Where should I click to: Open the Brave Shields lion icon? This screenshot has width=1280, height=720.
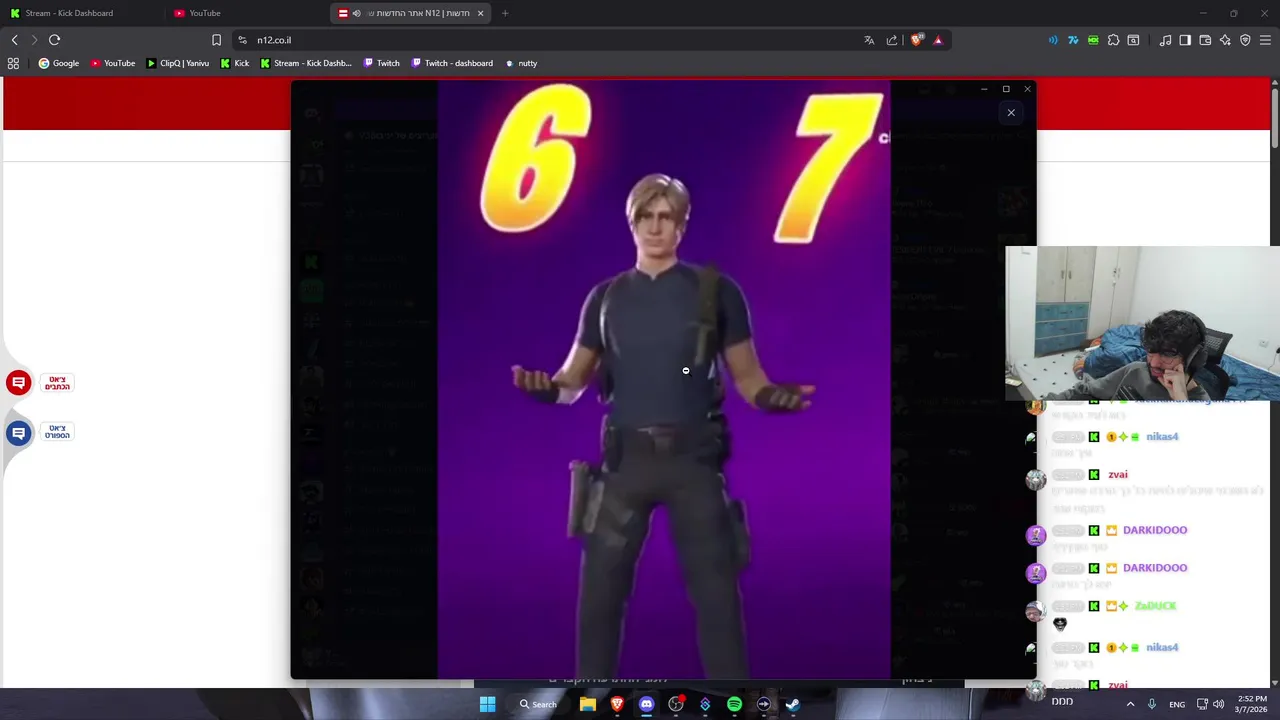pos(916,40)
